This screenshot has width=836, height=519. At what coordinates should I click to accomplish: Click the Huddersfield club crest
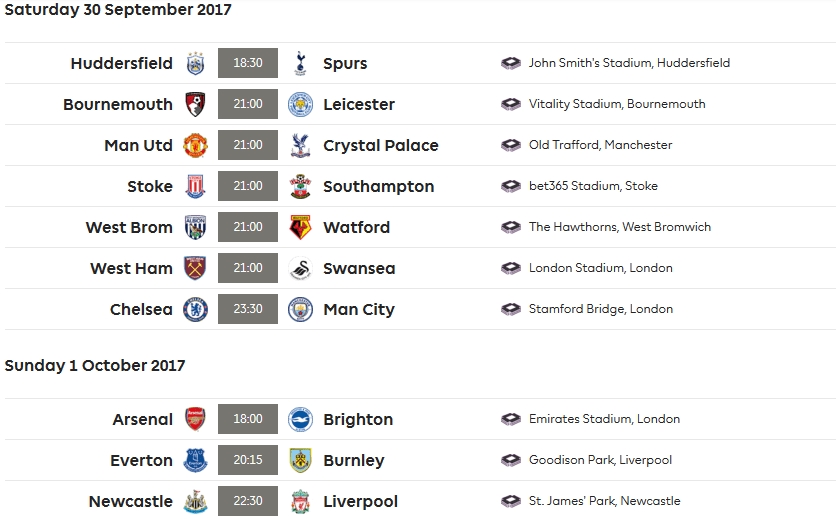click(x=195, y=63)
